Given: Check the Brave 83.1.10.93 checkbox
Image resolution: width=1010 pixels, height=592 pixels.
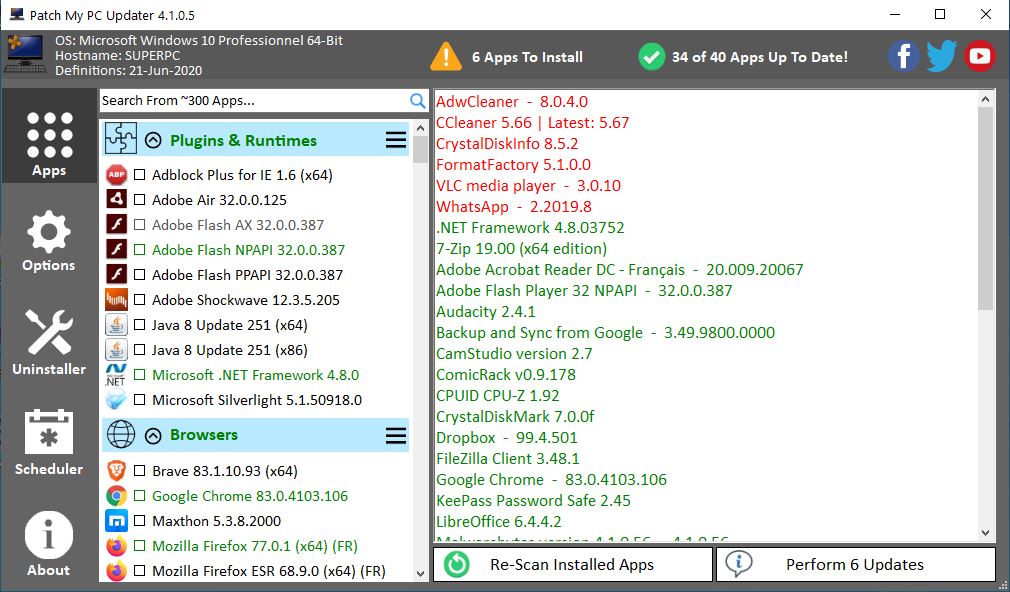Looking at the screenshot, I should pos(139,471).
